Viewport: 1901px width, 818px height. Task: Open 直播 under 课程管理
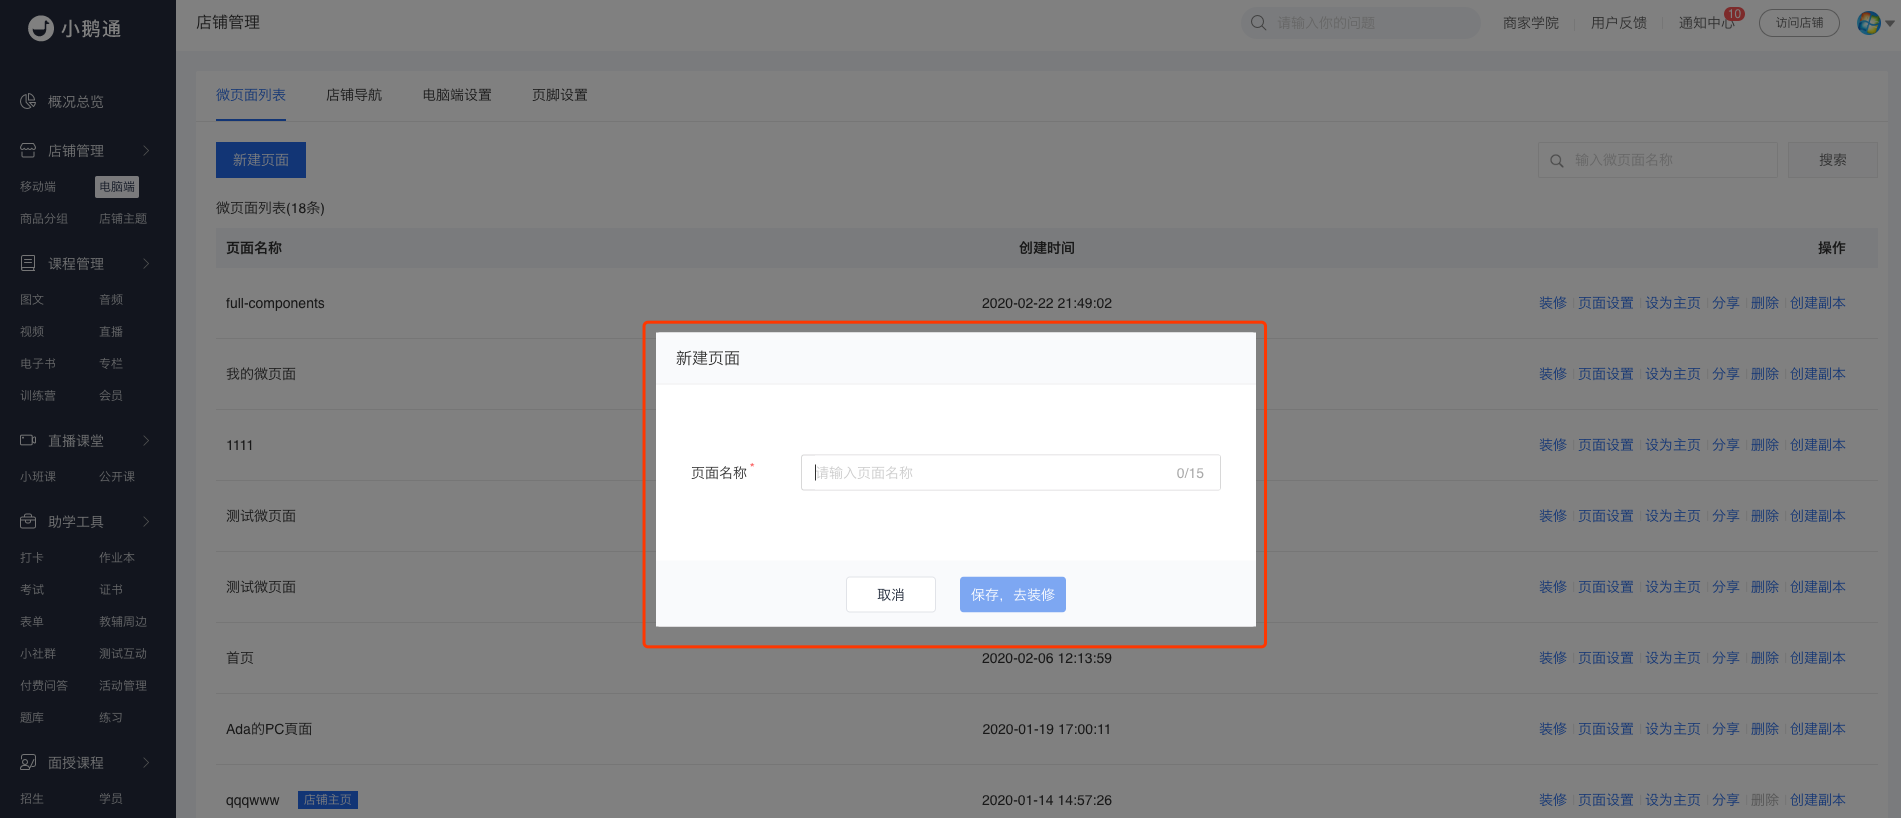111,332
